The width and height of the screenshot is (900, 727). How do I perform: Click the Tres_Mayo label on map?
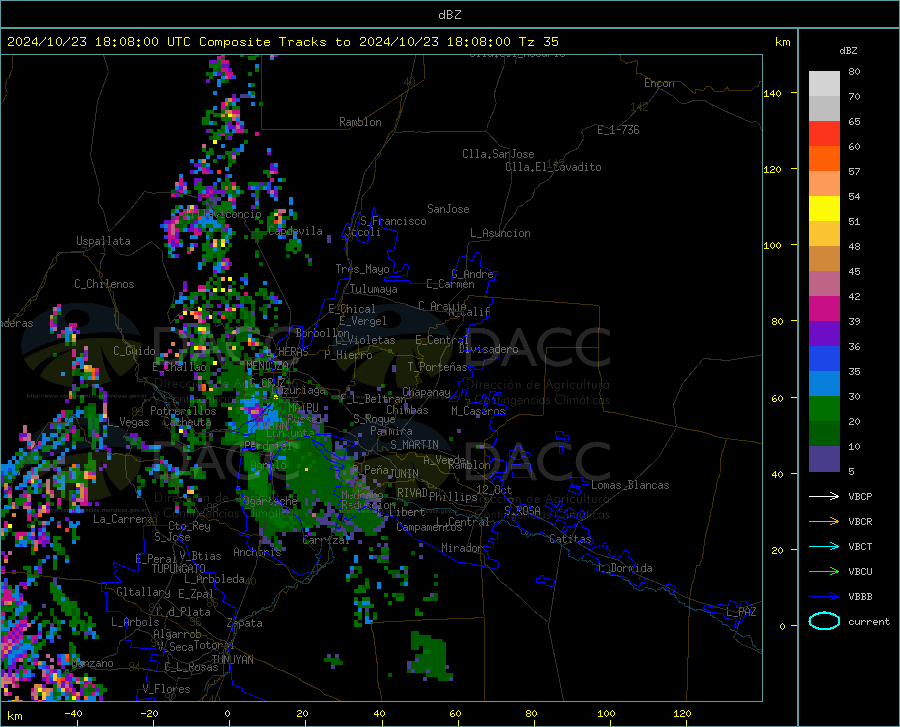(362, 269)
